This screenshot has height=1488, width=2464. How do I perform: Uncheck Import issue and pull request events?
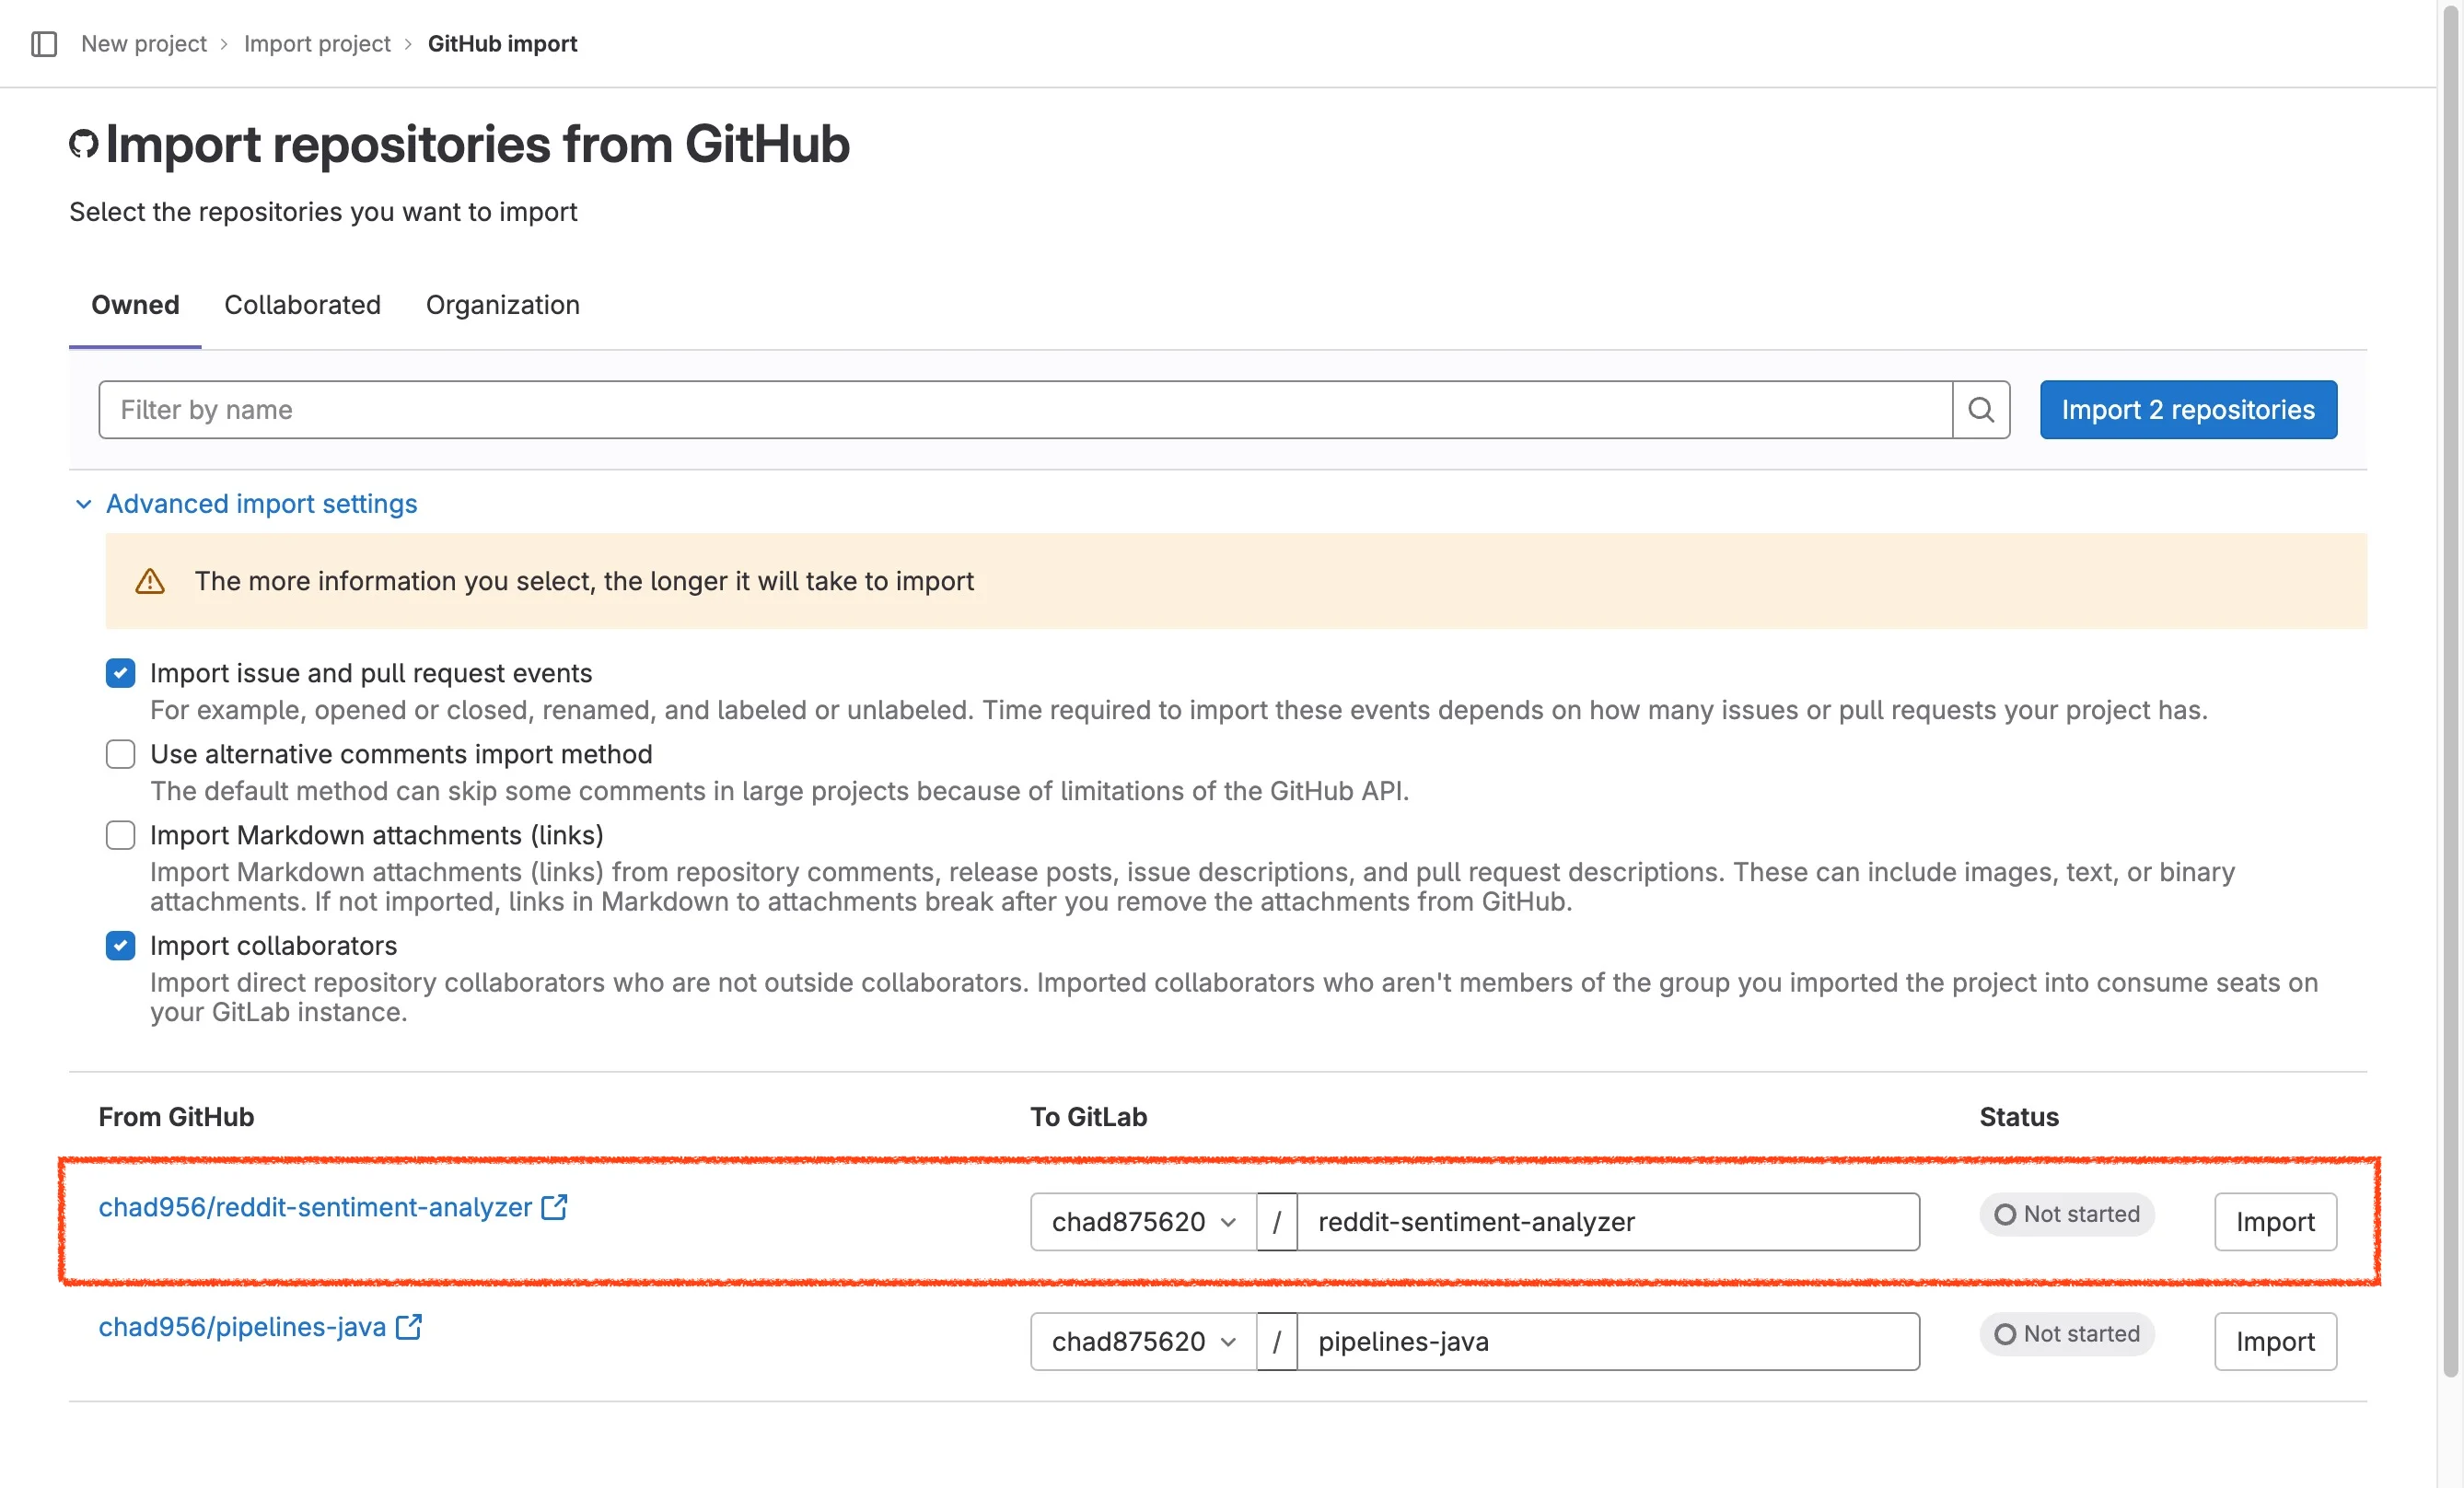pyautogui.click(x=120, y=673)
